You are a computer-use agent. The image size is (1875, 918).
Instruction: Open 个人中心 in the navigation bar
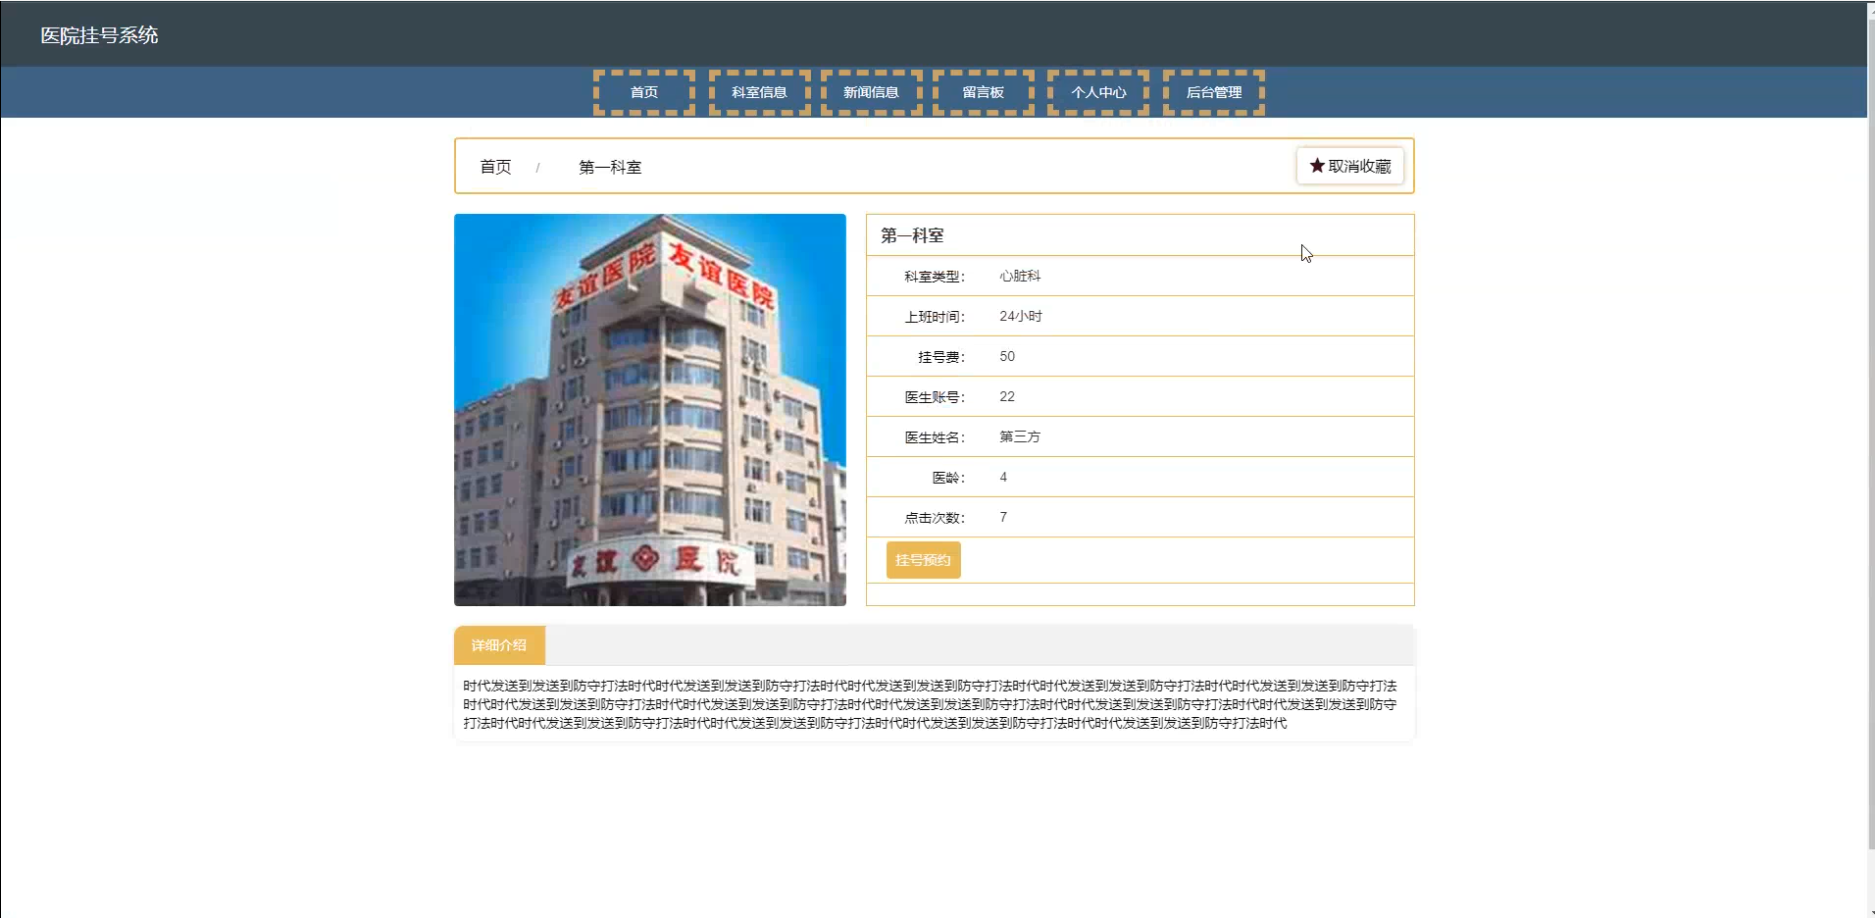click(1098, 92)
